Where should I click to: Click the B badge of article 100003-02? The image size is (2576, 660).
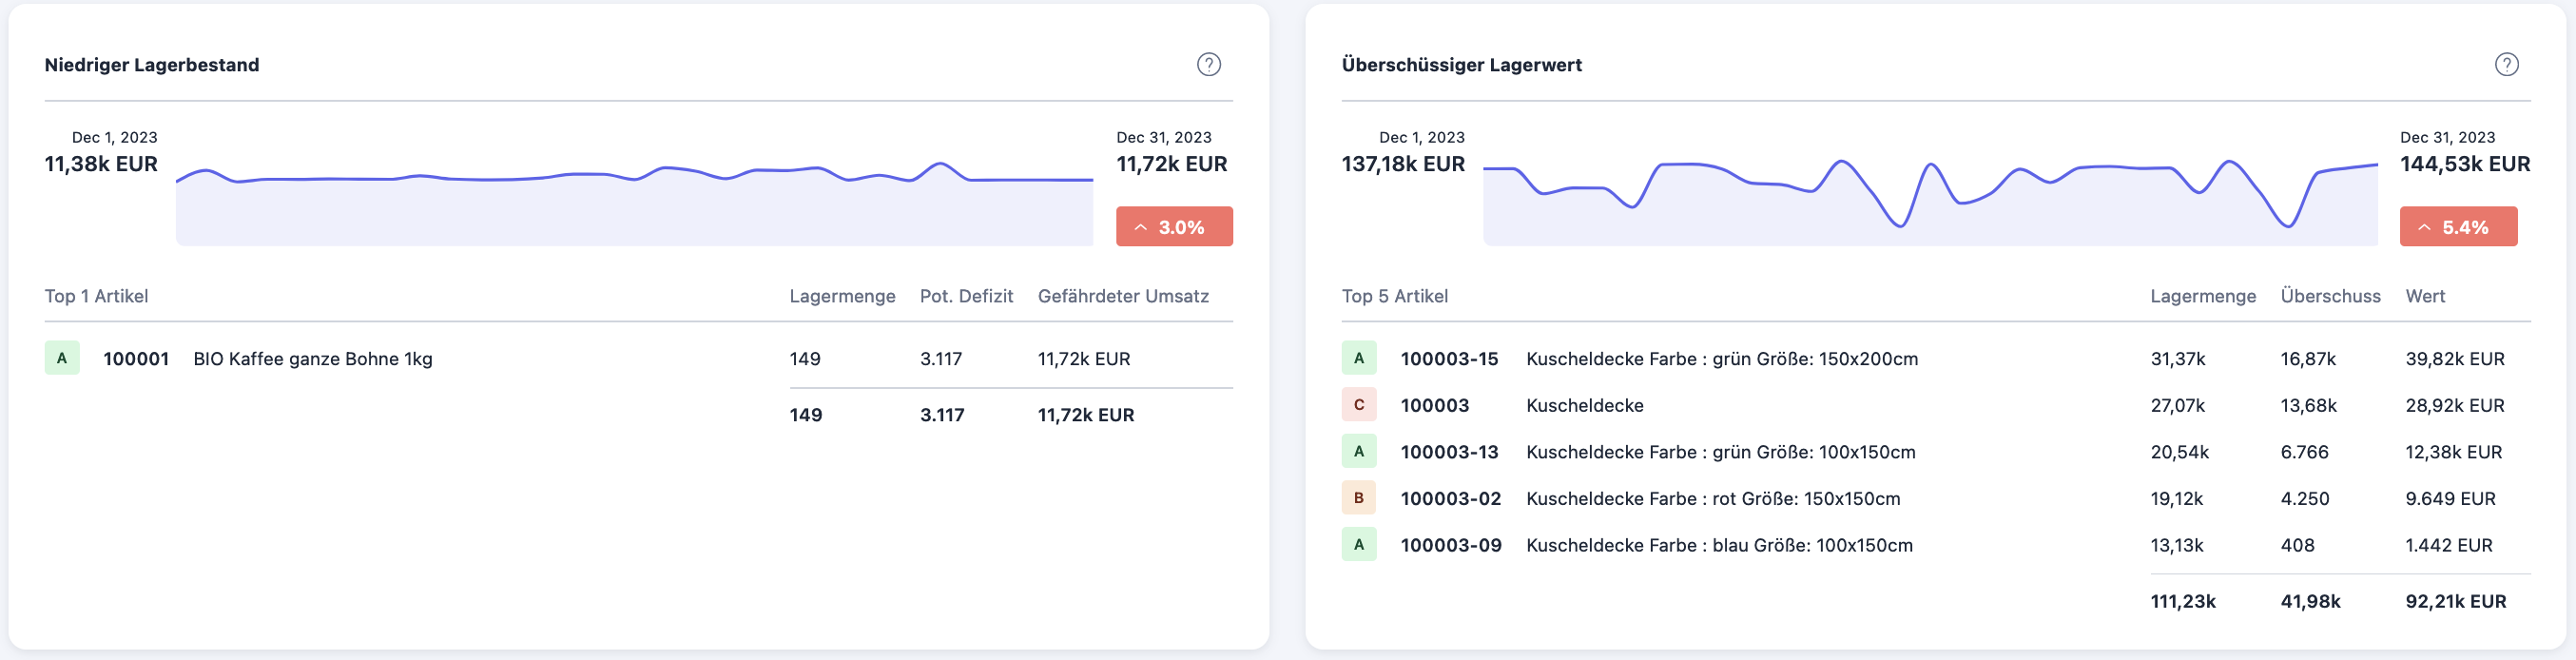(x=1358, y=498)
